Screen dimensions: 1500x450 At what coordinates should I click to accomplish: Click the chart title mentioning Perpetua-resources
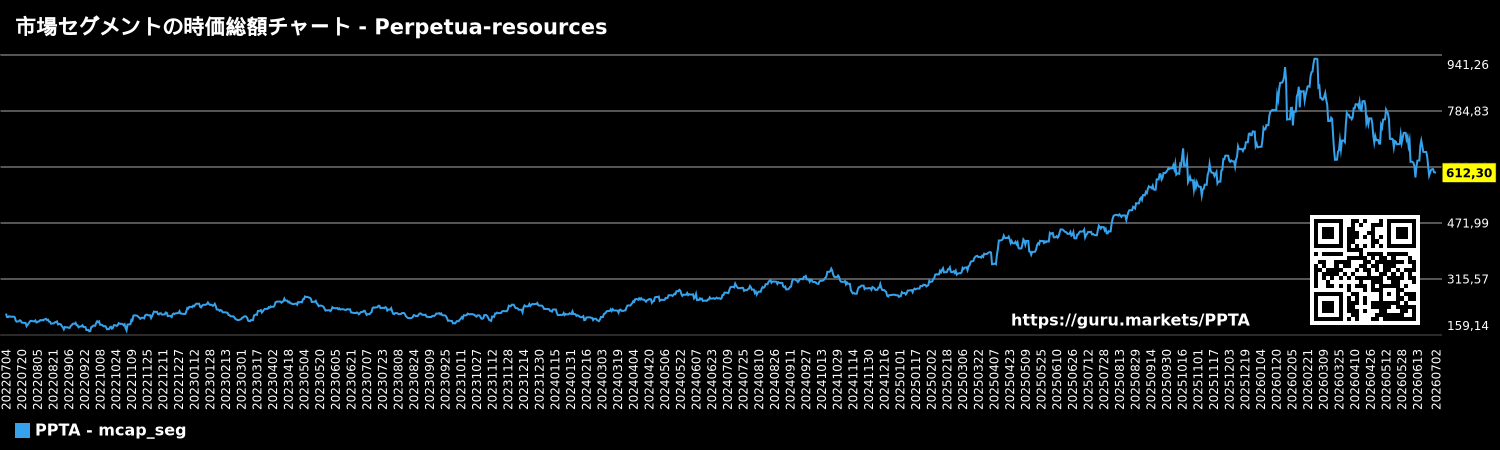311,27
